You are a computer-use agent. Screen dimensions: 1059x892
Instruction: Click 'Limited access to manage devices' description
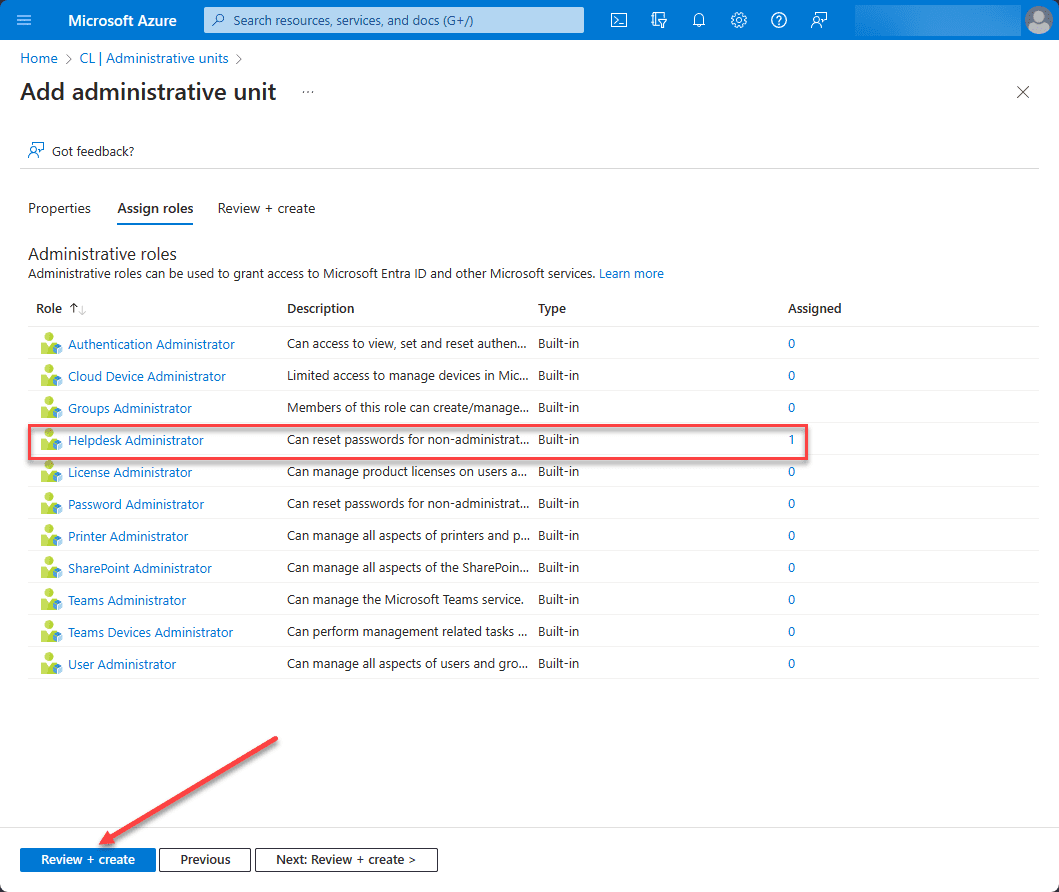tap(407, 375)
